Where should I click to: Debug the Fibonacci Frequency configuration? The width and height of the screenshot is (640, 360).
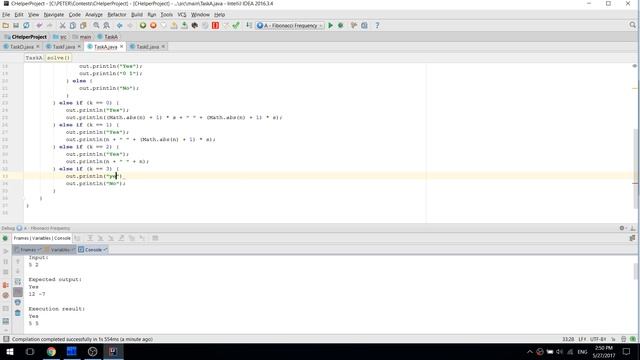pos(341,25)
